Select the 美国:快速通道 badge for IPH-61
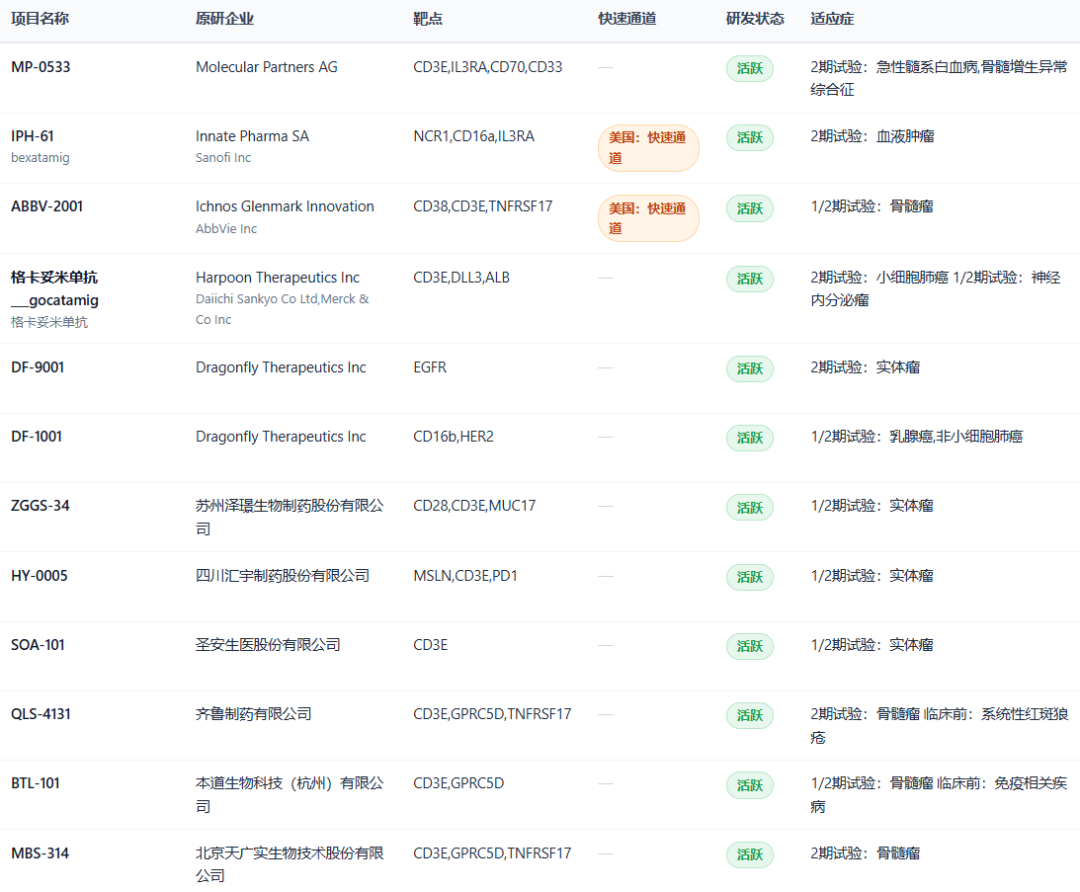 [648, 147]
